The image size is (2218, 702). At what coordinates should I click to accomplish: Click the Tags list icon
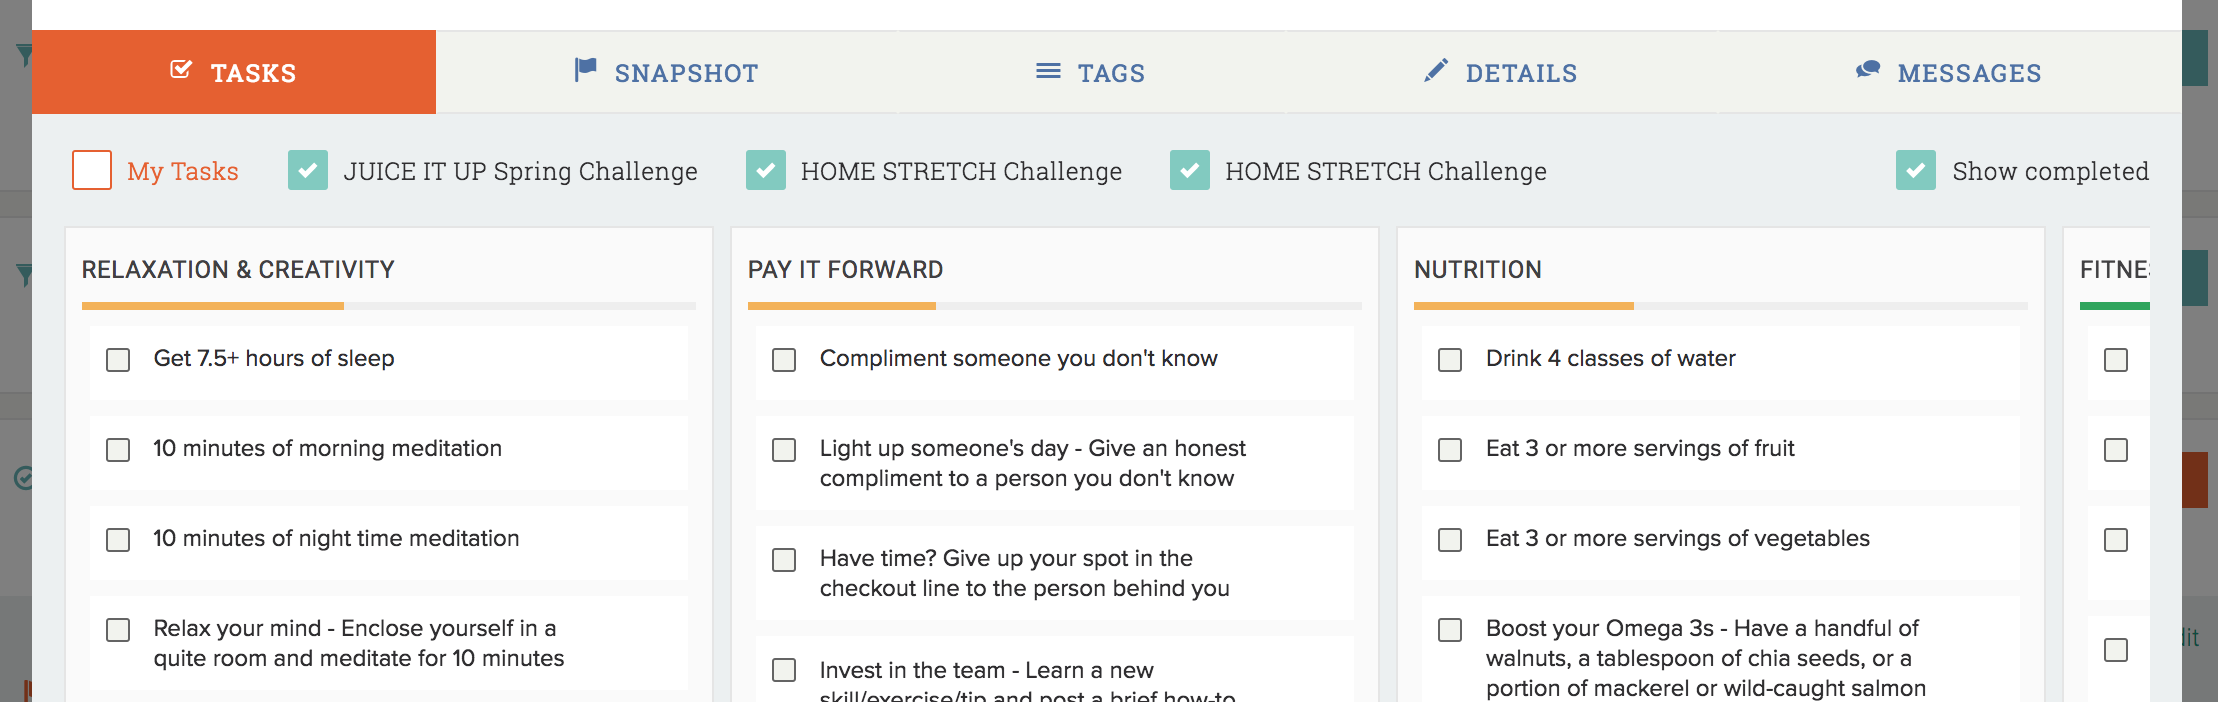[1048, 71]
